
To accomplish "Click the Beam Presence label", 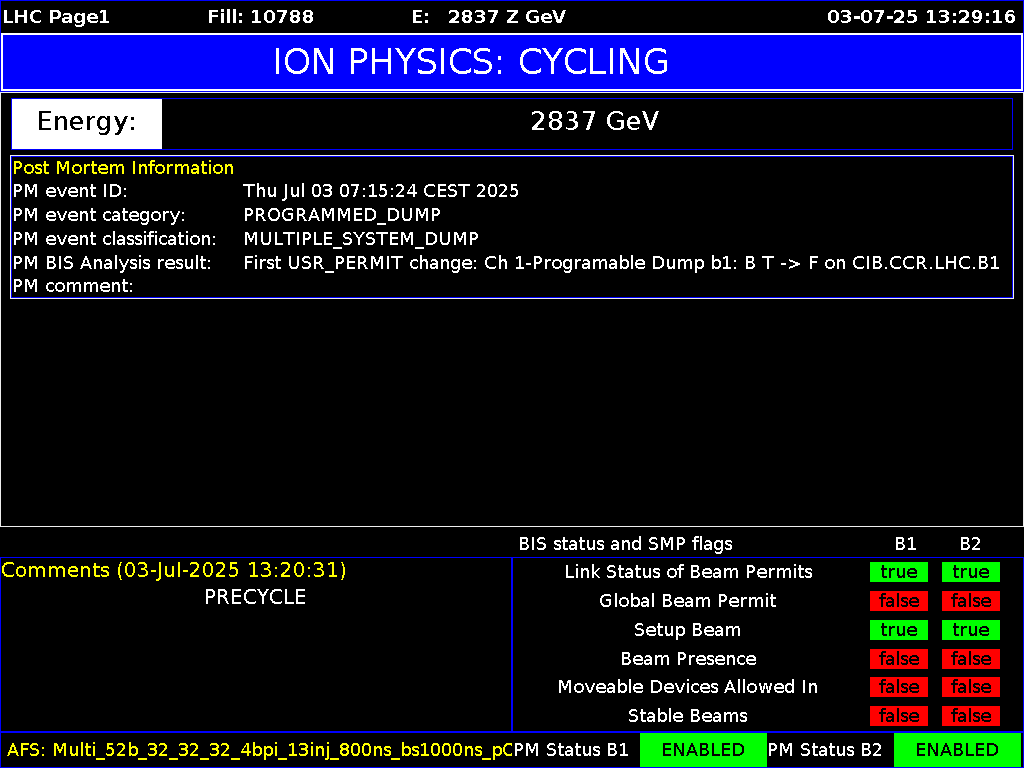I will 688,659.
